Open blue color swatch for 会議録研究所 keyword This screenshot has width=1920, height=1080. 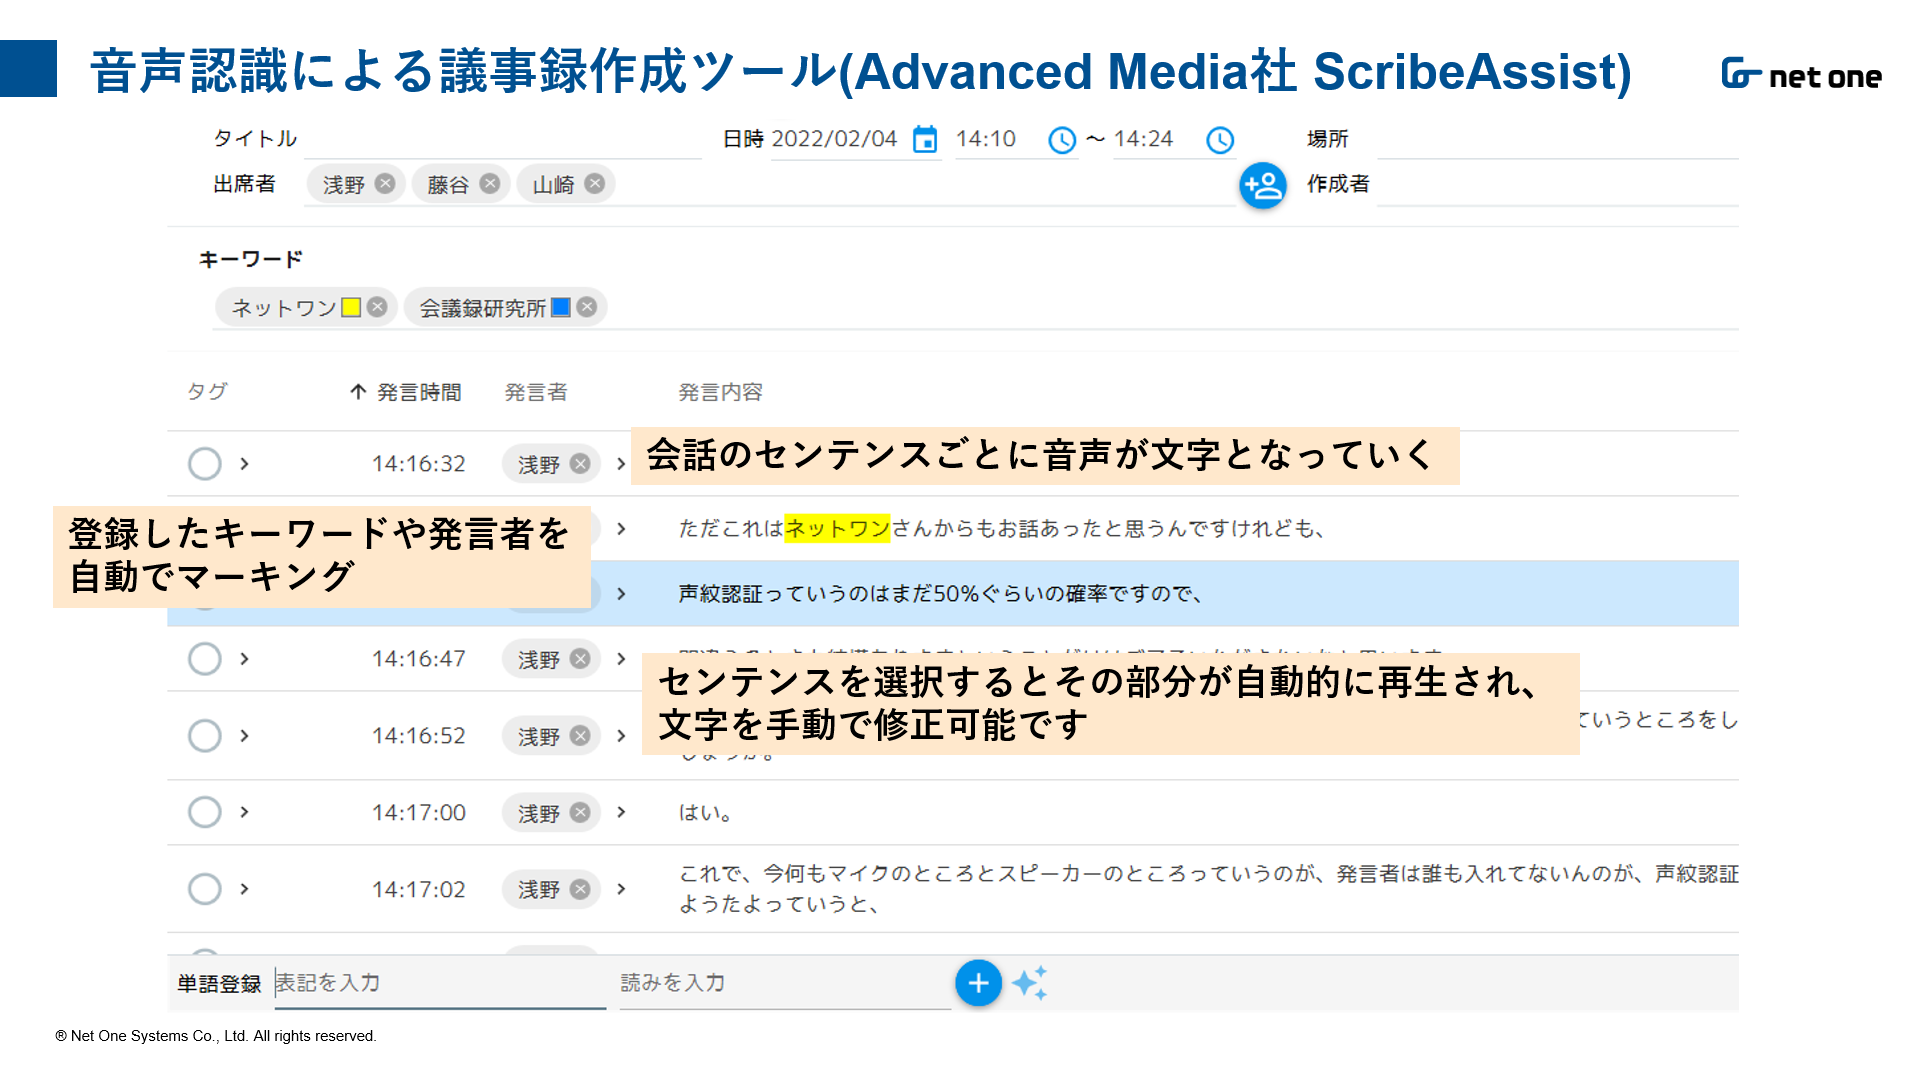561,307
